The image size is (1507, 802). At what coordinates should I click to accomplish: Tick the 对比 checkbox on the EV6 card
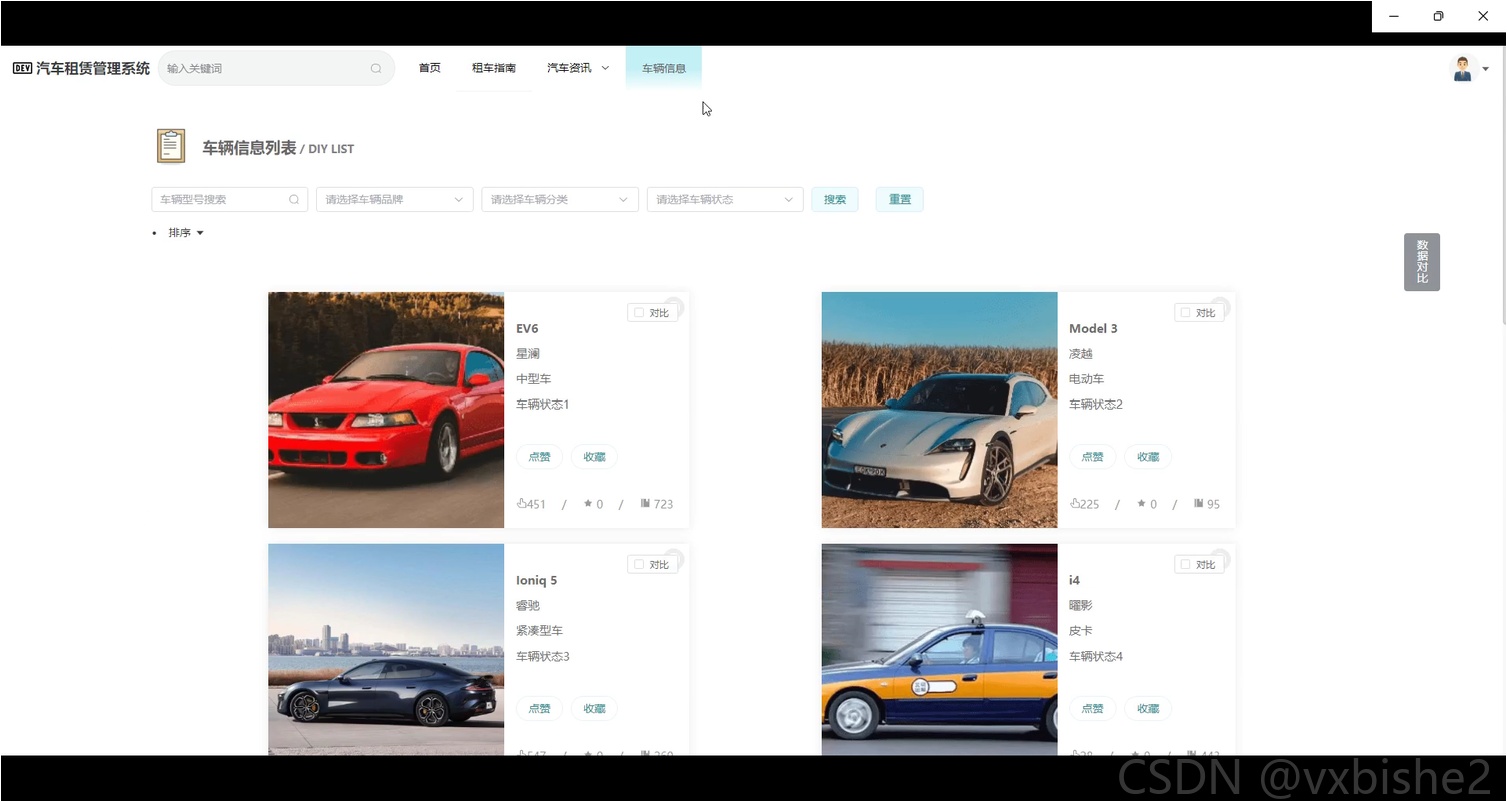coord(639,313)
